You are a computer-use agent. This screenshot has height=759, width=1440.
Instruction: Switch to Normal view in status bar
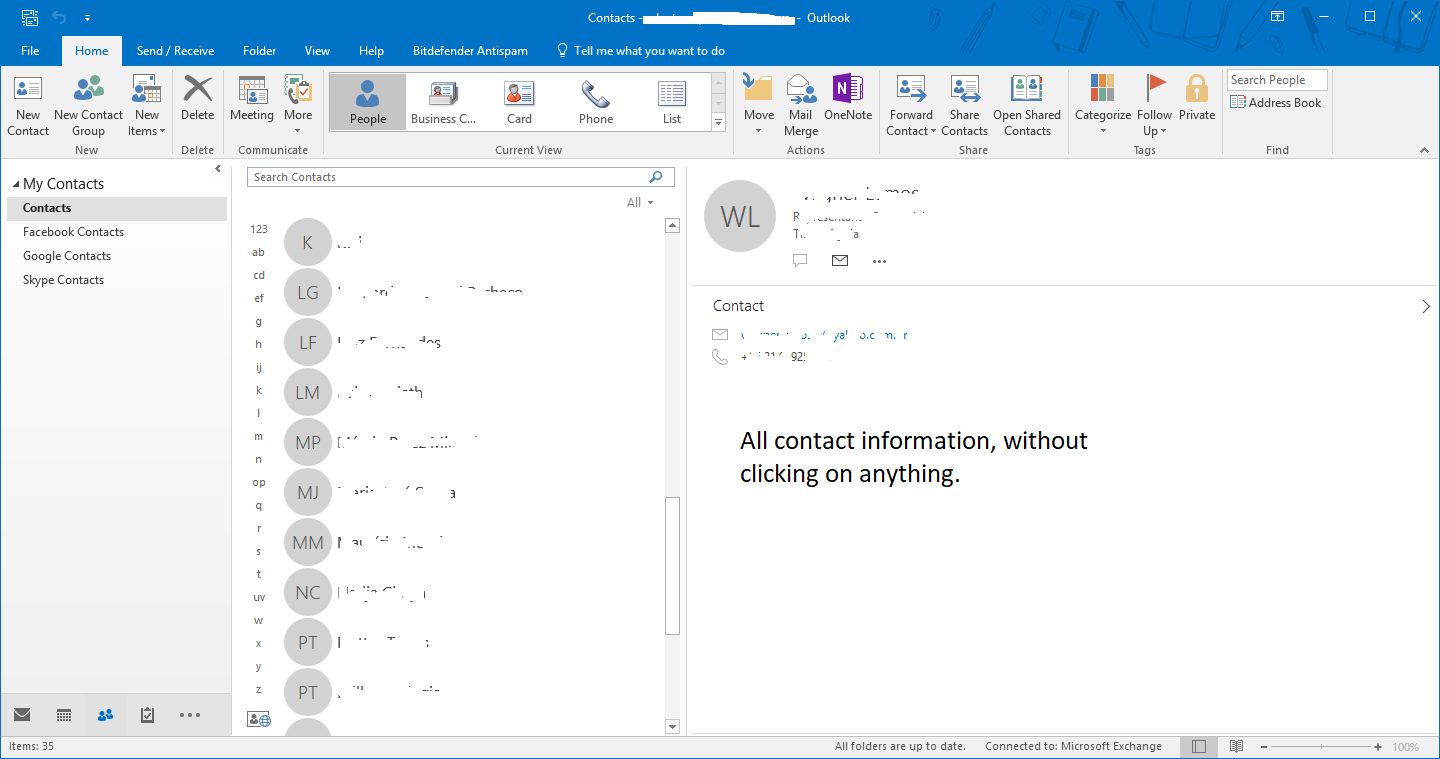coord(1199,747)
